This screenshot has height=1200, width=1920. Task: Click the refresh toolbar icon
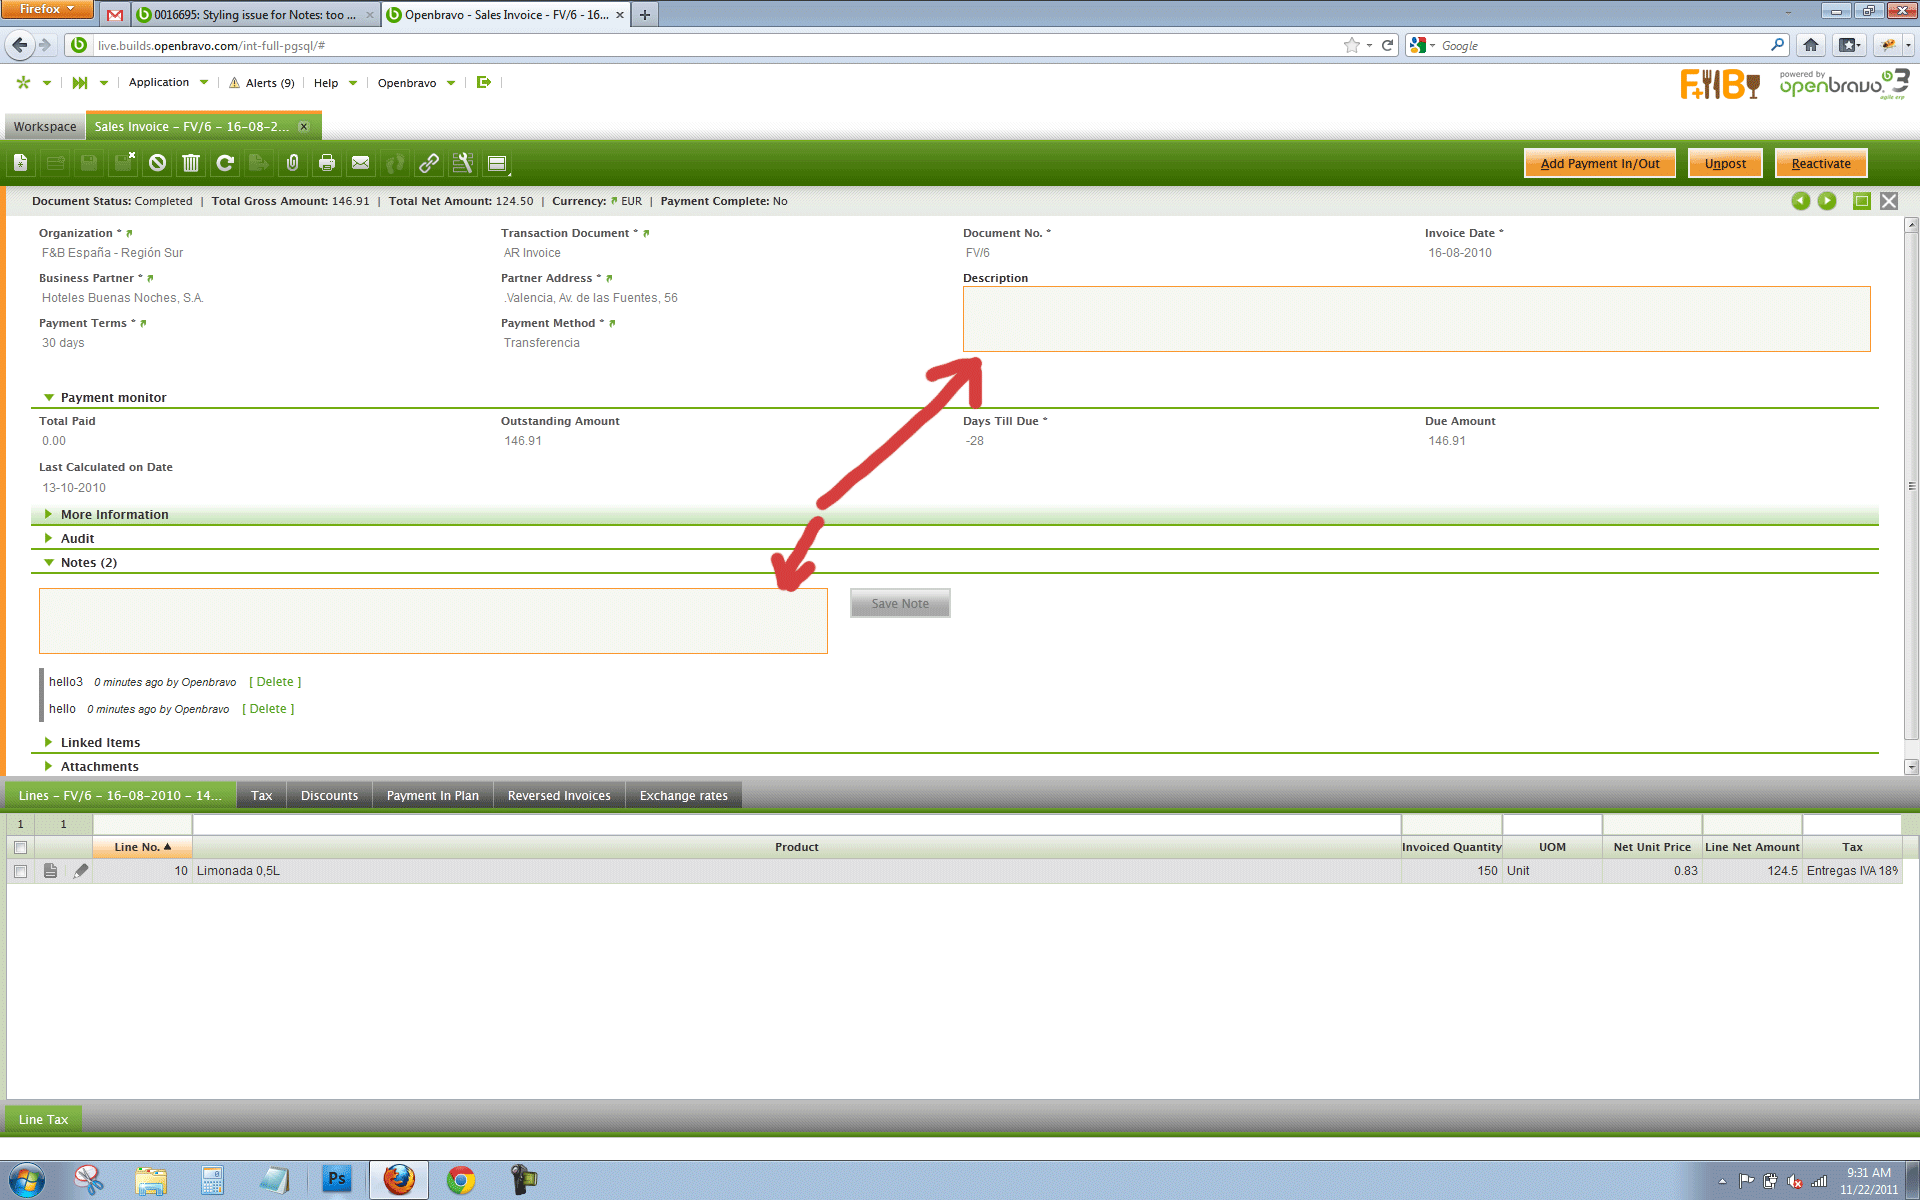click(225, 163)
